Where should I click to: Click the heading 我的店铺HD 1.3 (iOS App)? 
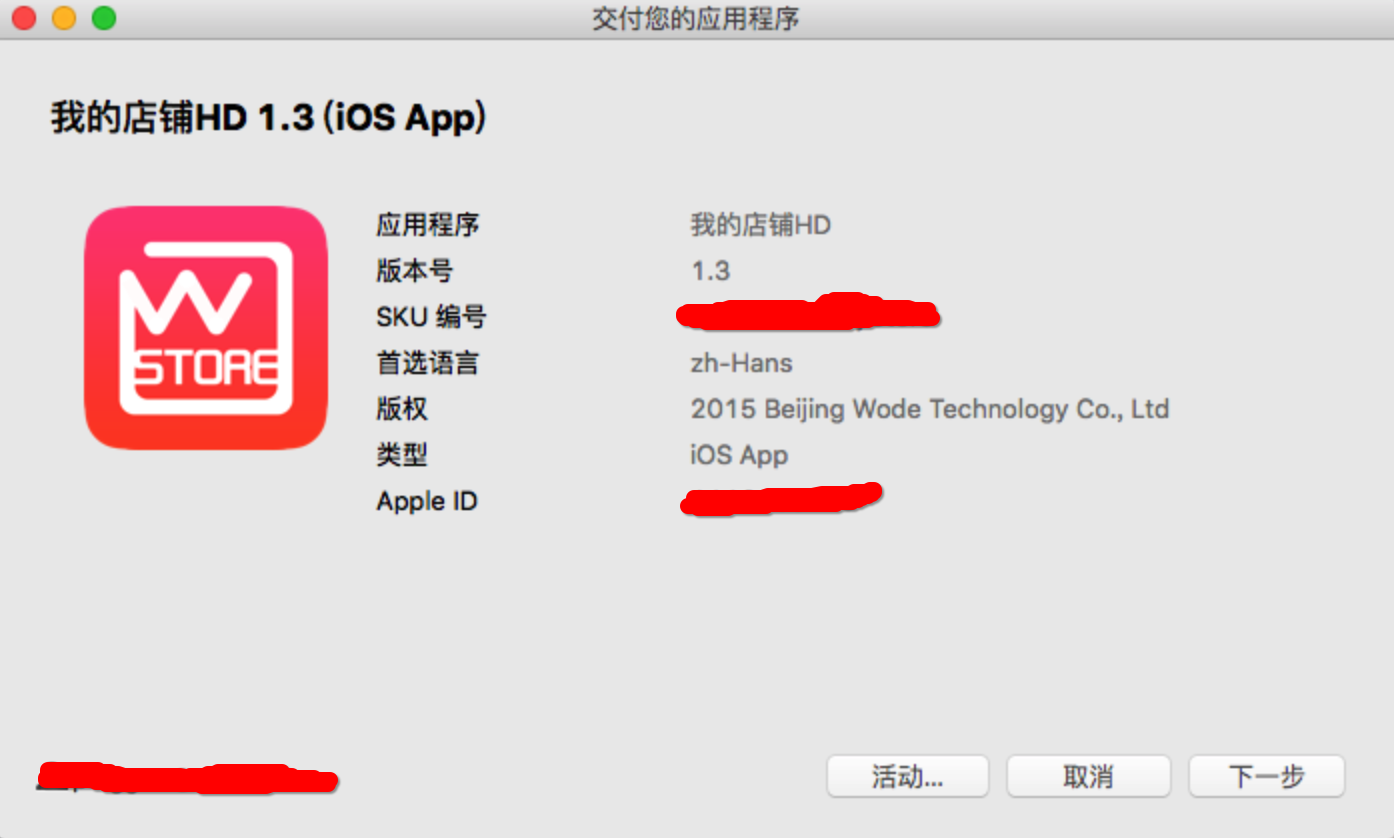(269, 118)
